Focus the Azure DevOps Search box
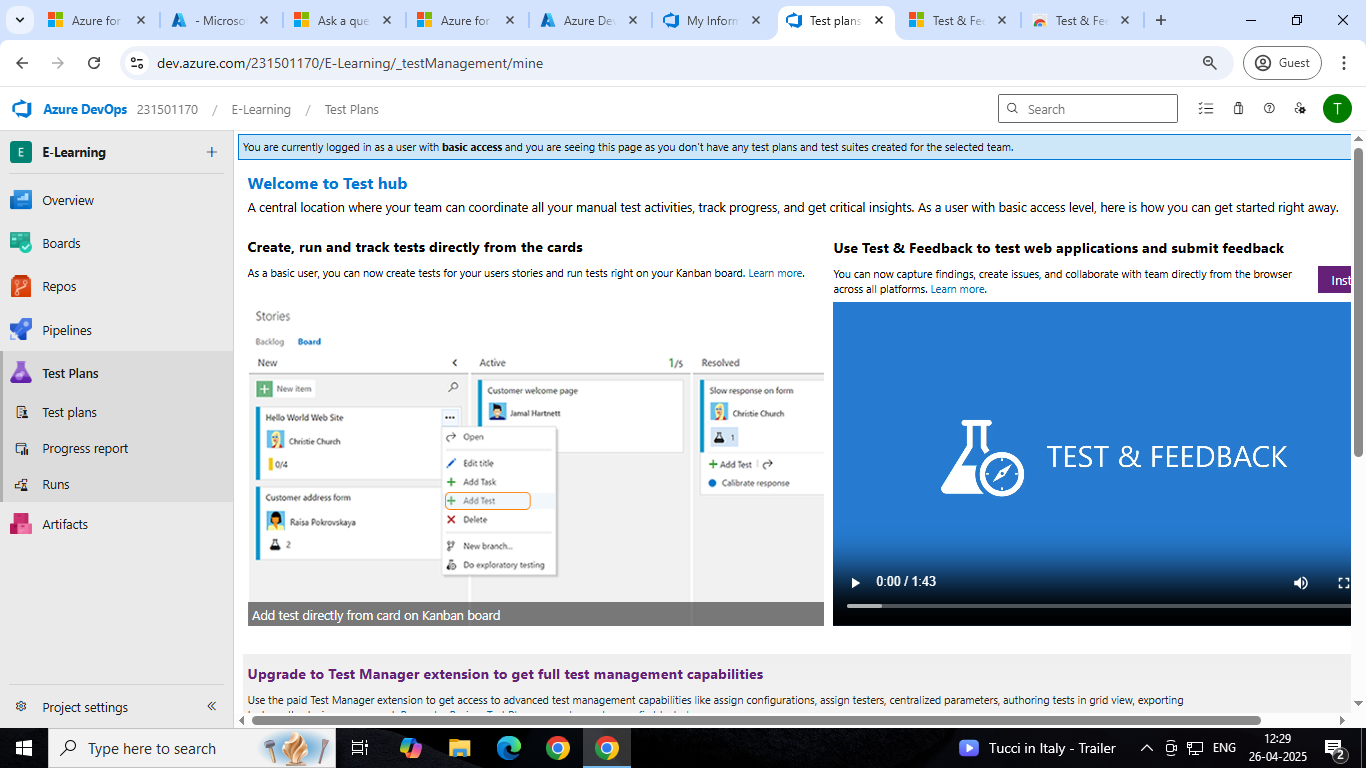 1088,109
